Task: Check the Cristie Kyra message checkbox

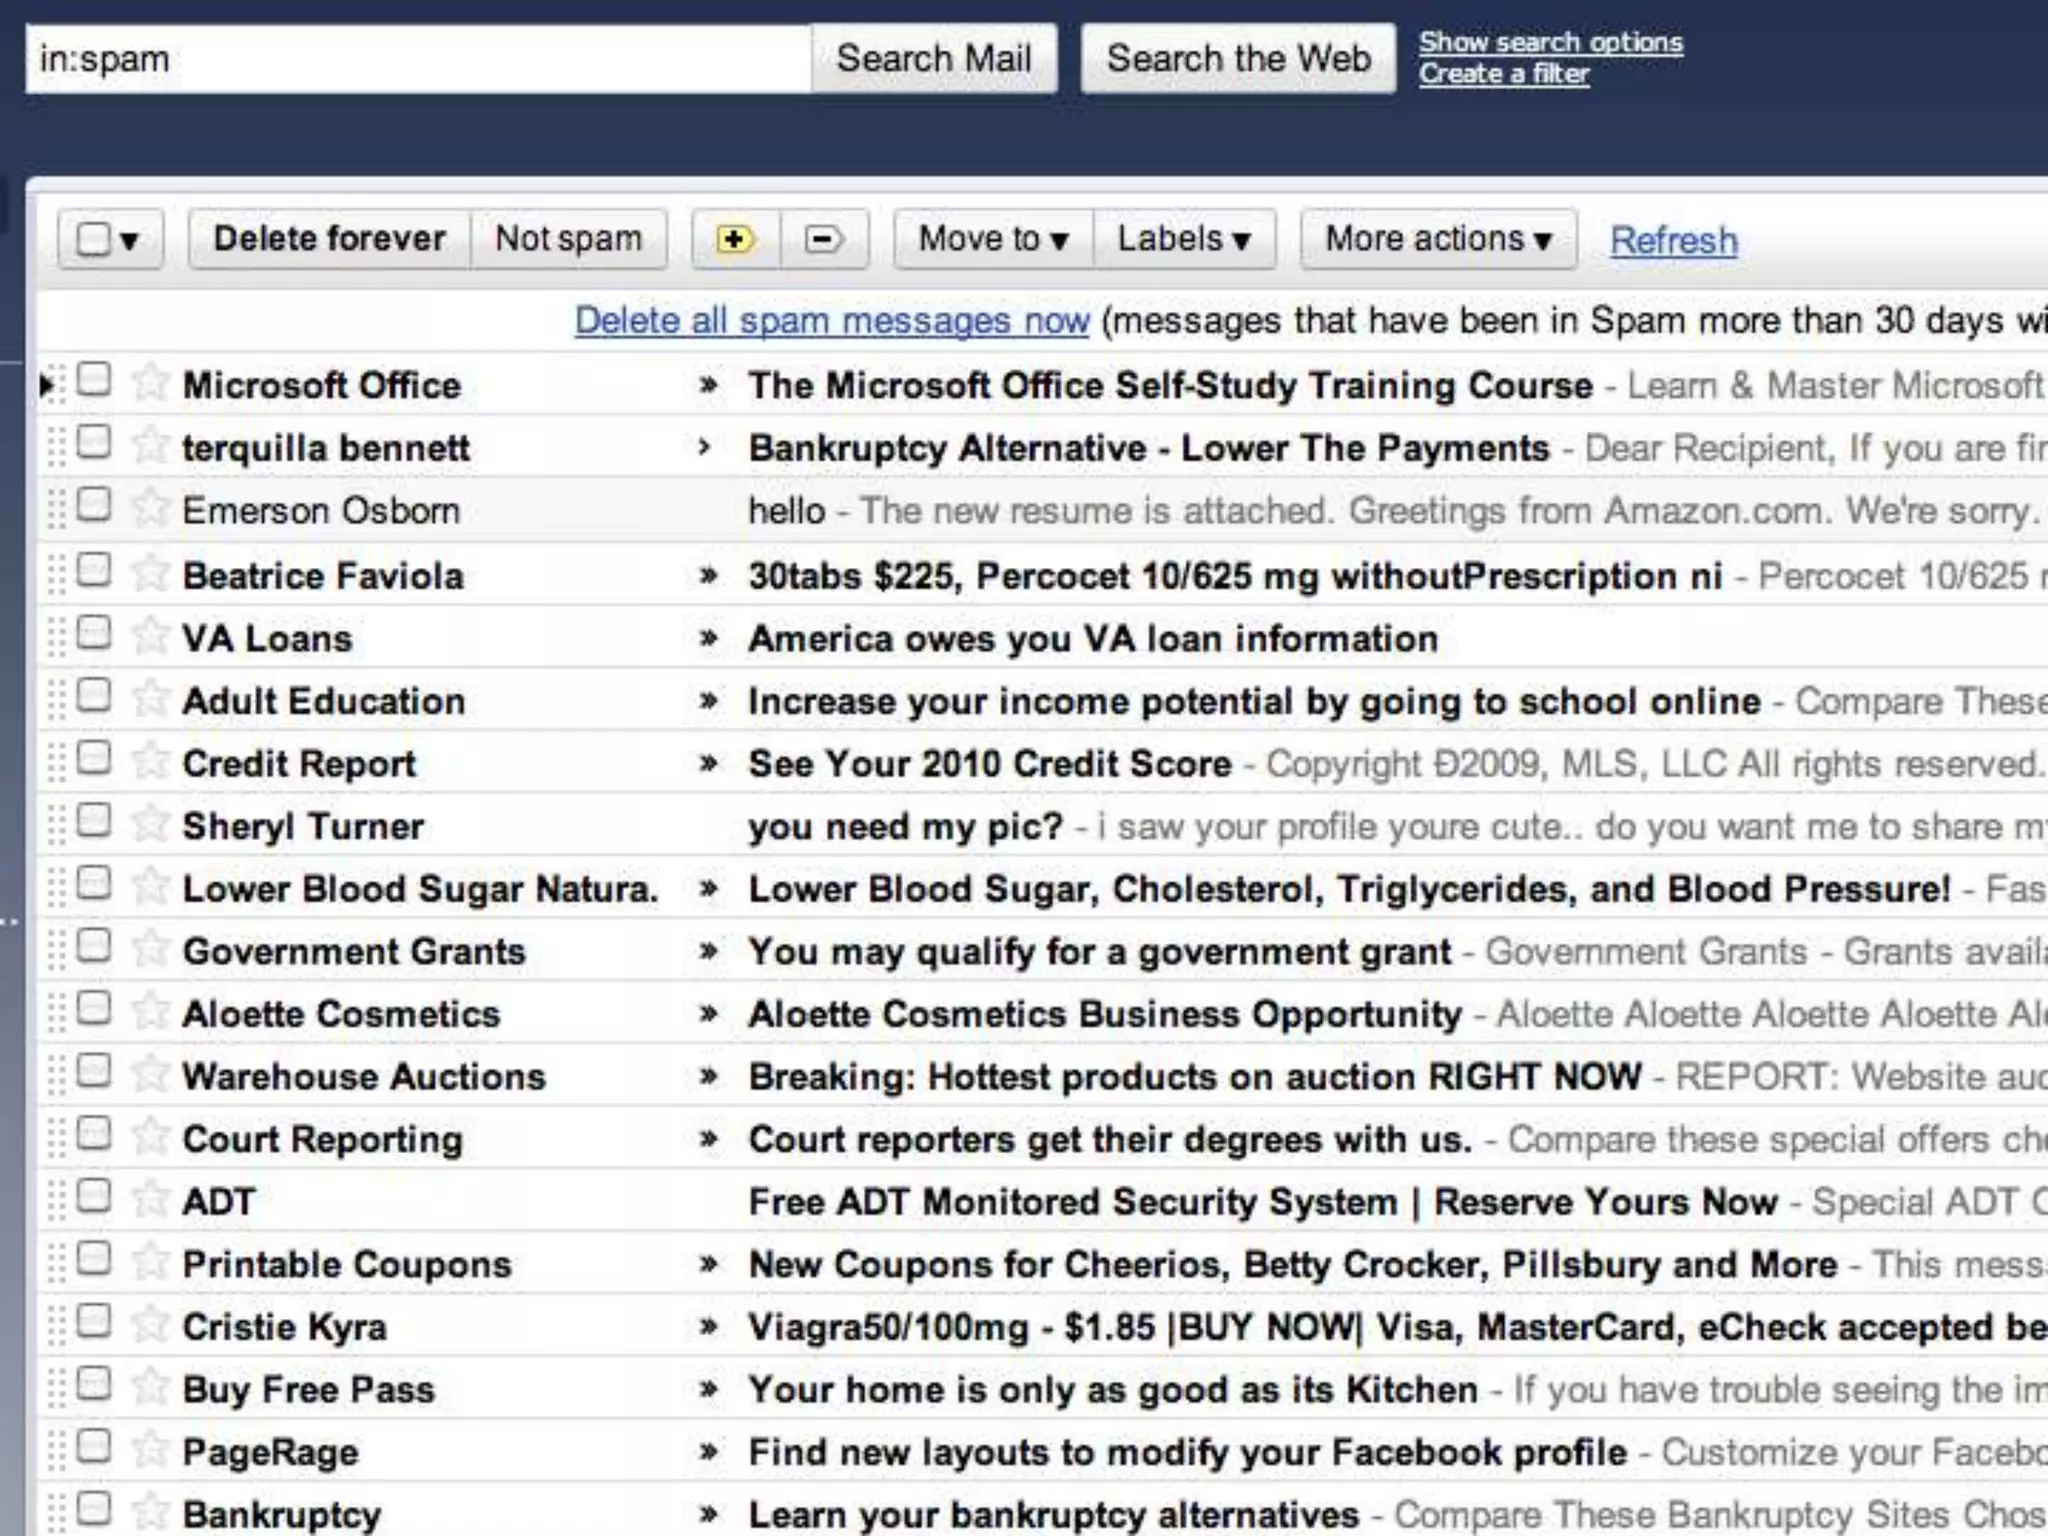Action: [x=94, y=1323]
